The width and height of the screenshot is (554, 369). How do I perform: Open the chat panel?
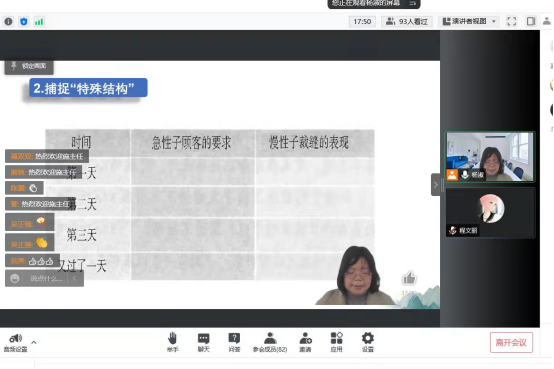pos(204,342)
